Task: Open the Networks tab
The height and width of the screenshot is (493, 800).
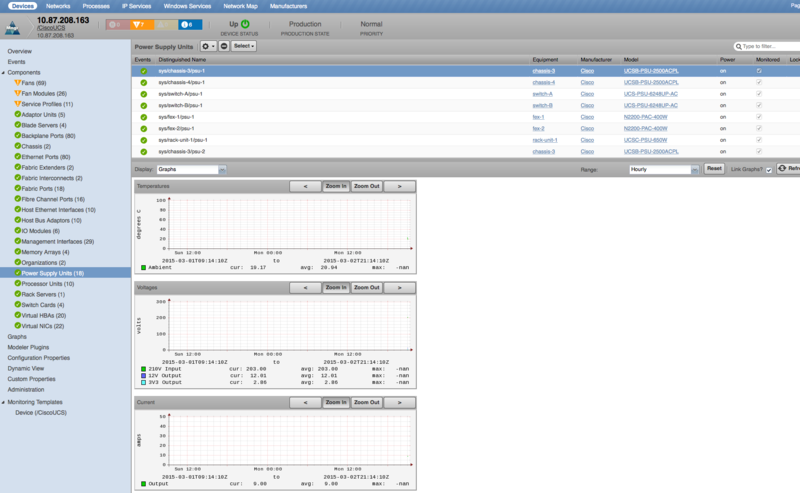Action: (x=58, y=6)
